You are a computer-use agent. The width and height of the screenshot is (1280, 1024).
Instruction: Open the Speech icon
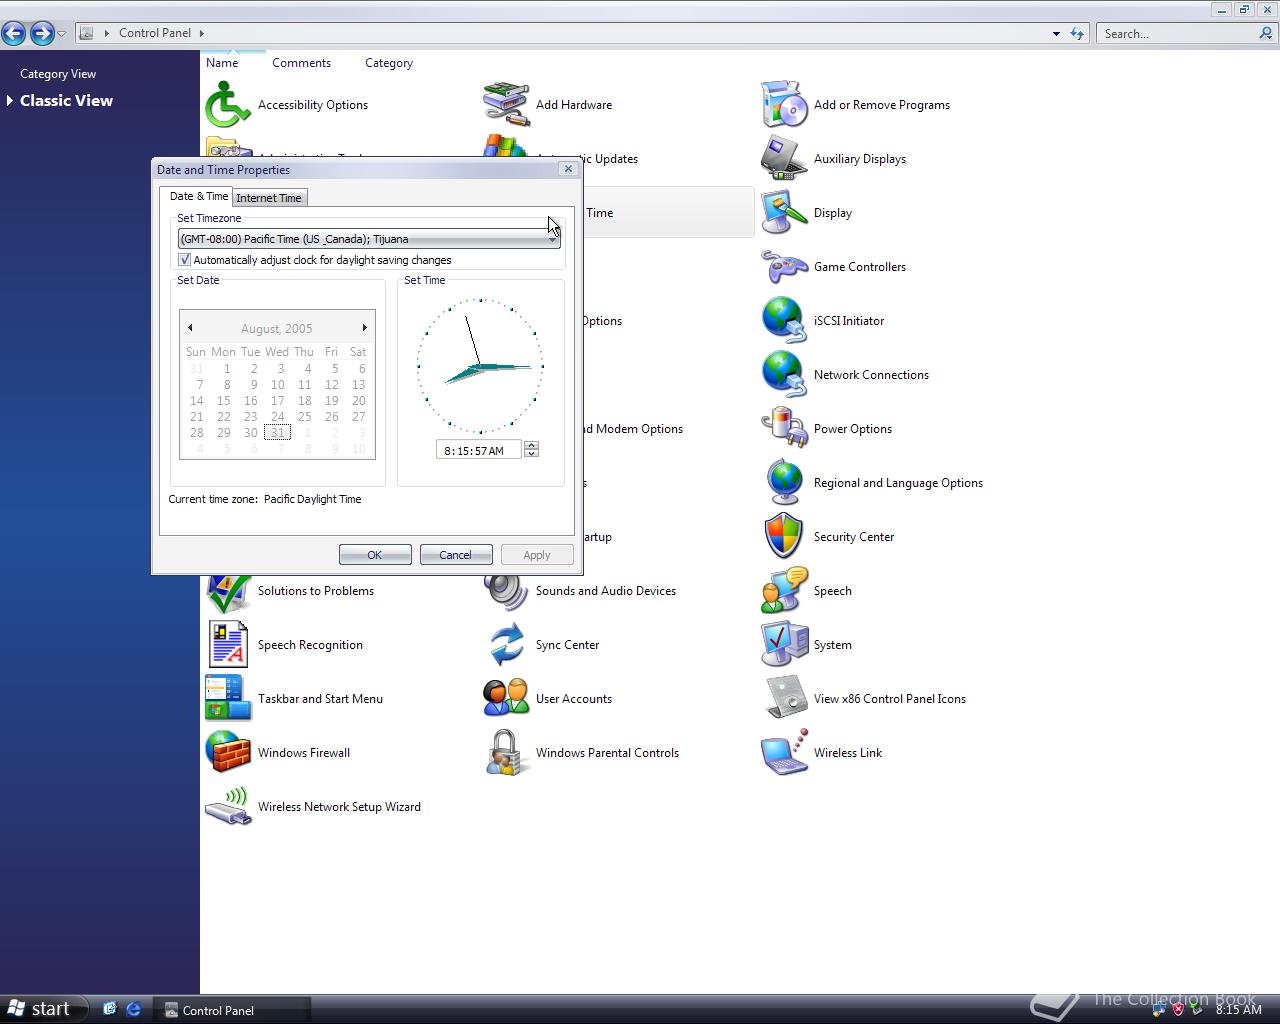pyautogui.click(x=784, y=591)
